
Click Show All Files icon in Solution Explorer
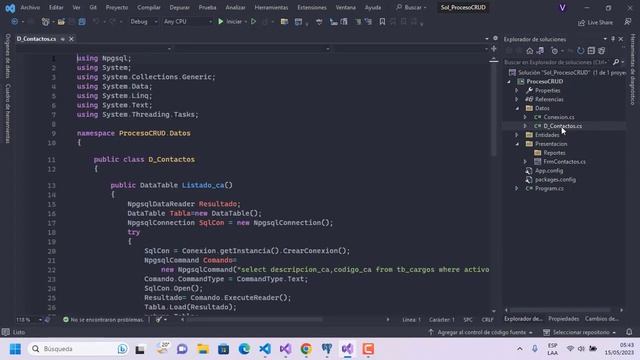(602, 51)
